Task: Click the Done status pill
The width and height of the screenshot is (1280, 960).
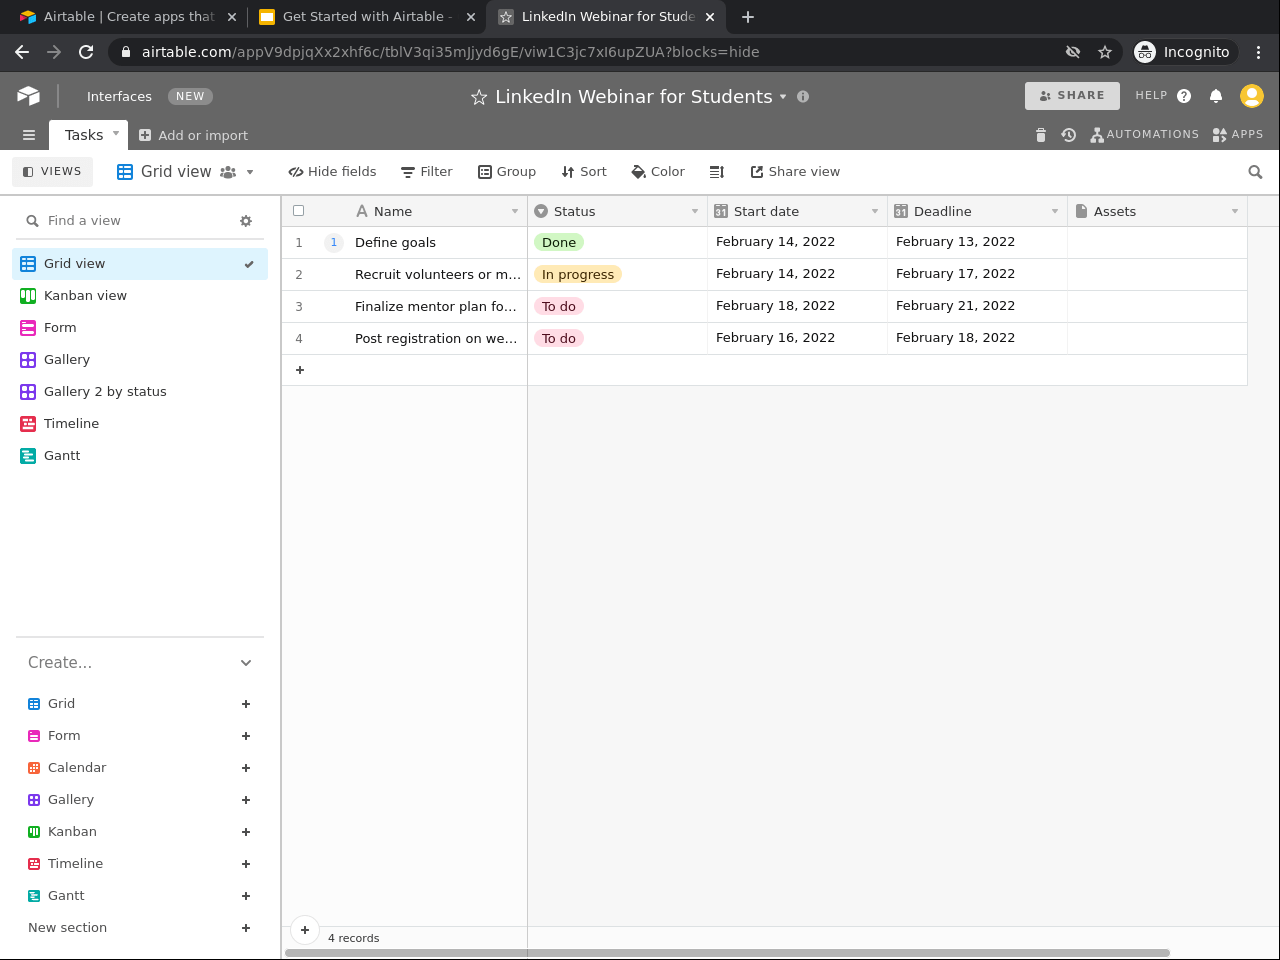Action: point(559,243)
